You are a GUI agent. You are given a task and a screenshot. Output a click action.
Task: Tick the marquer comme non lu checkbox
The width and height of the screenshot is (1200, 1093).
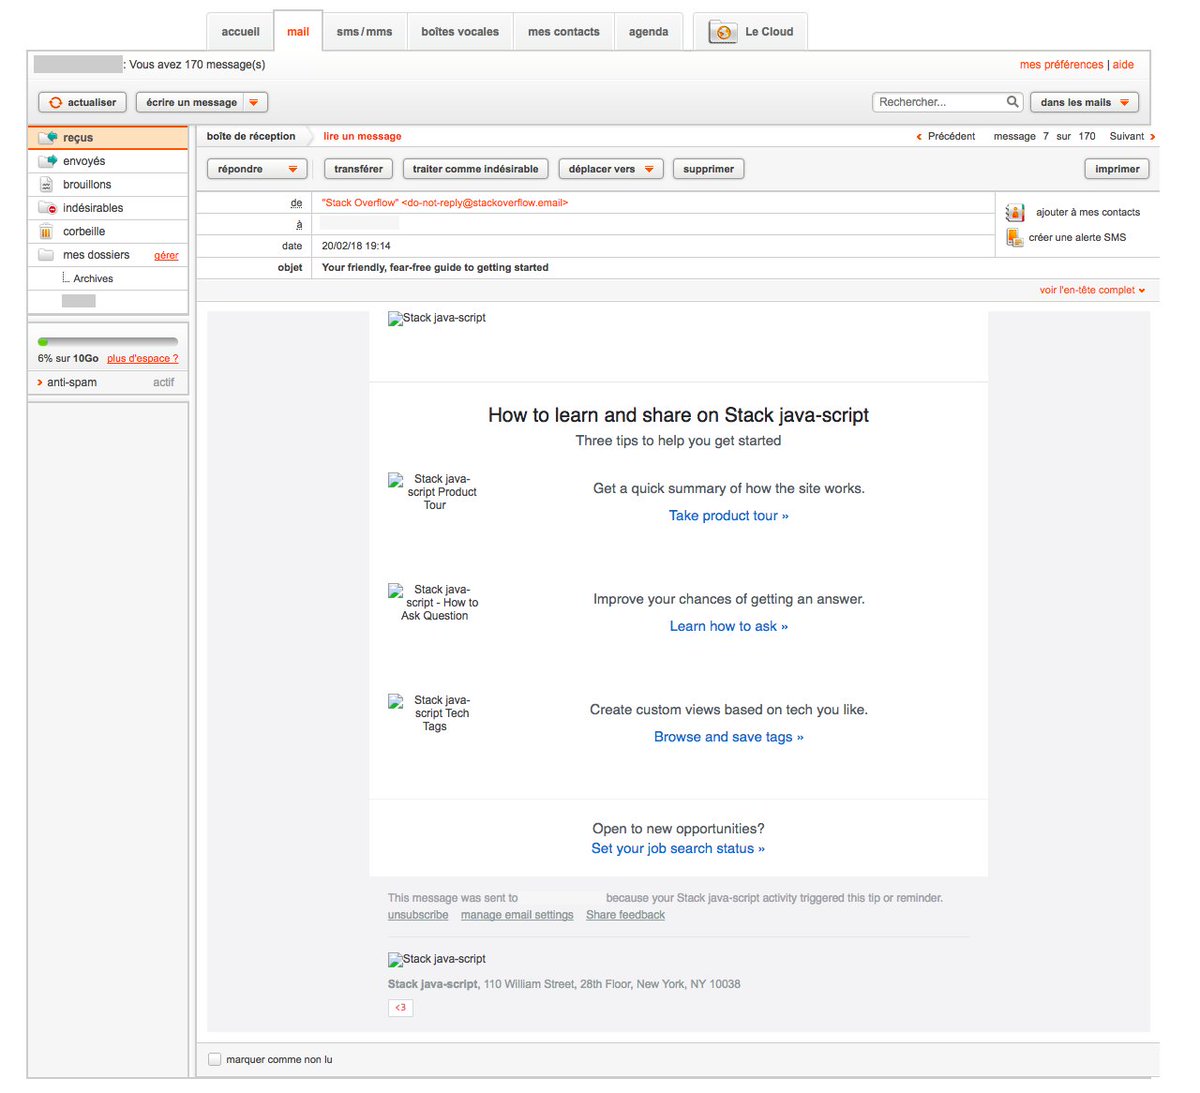[214, 1059]
